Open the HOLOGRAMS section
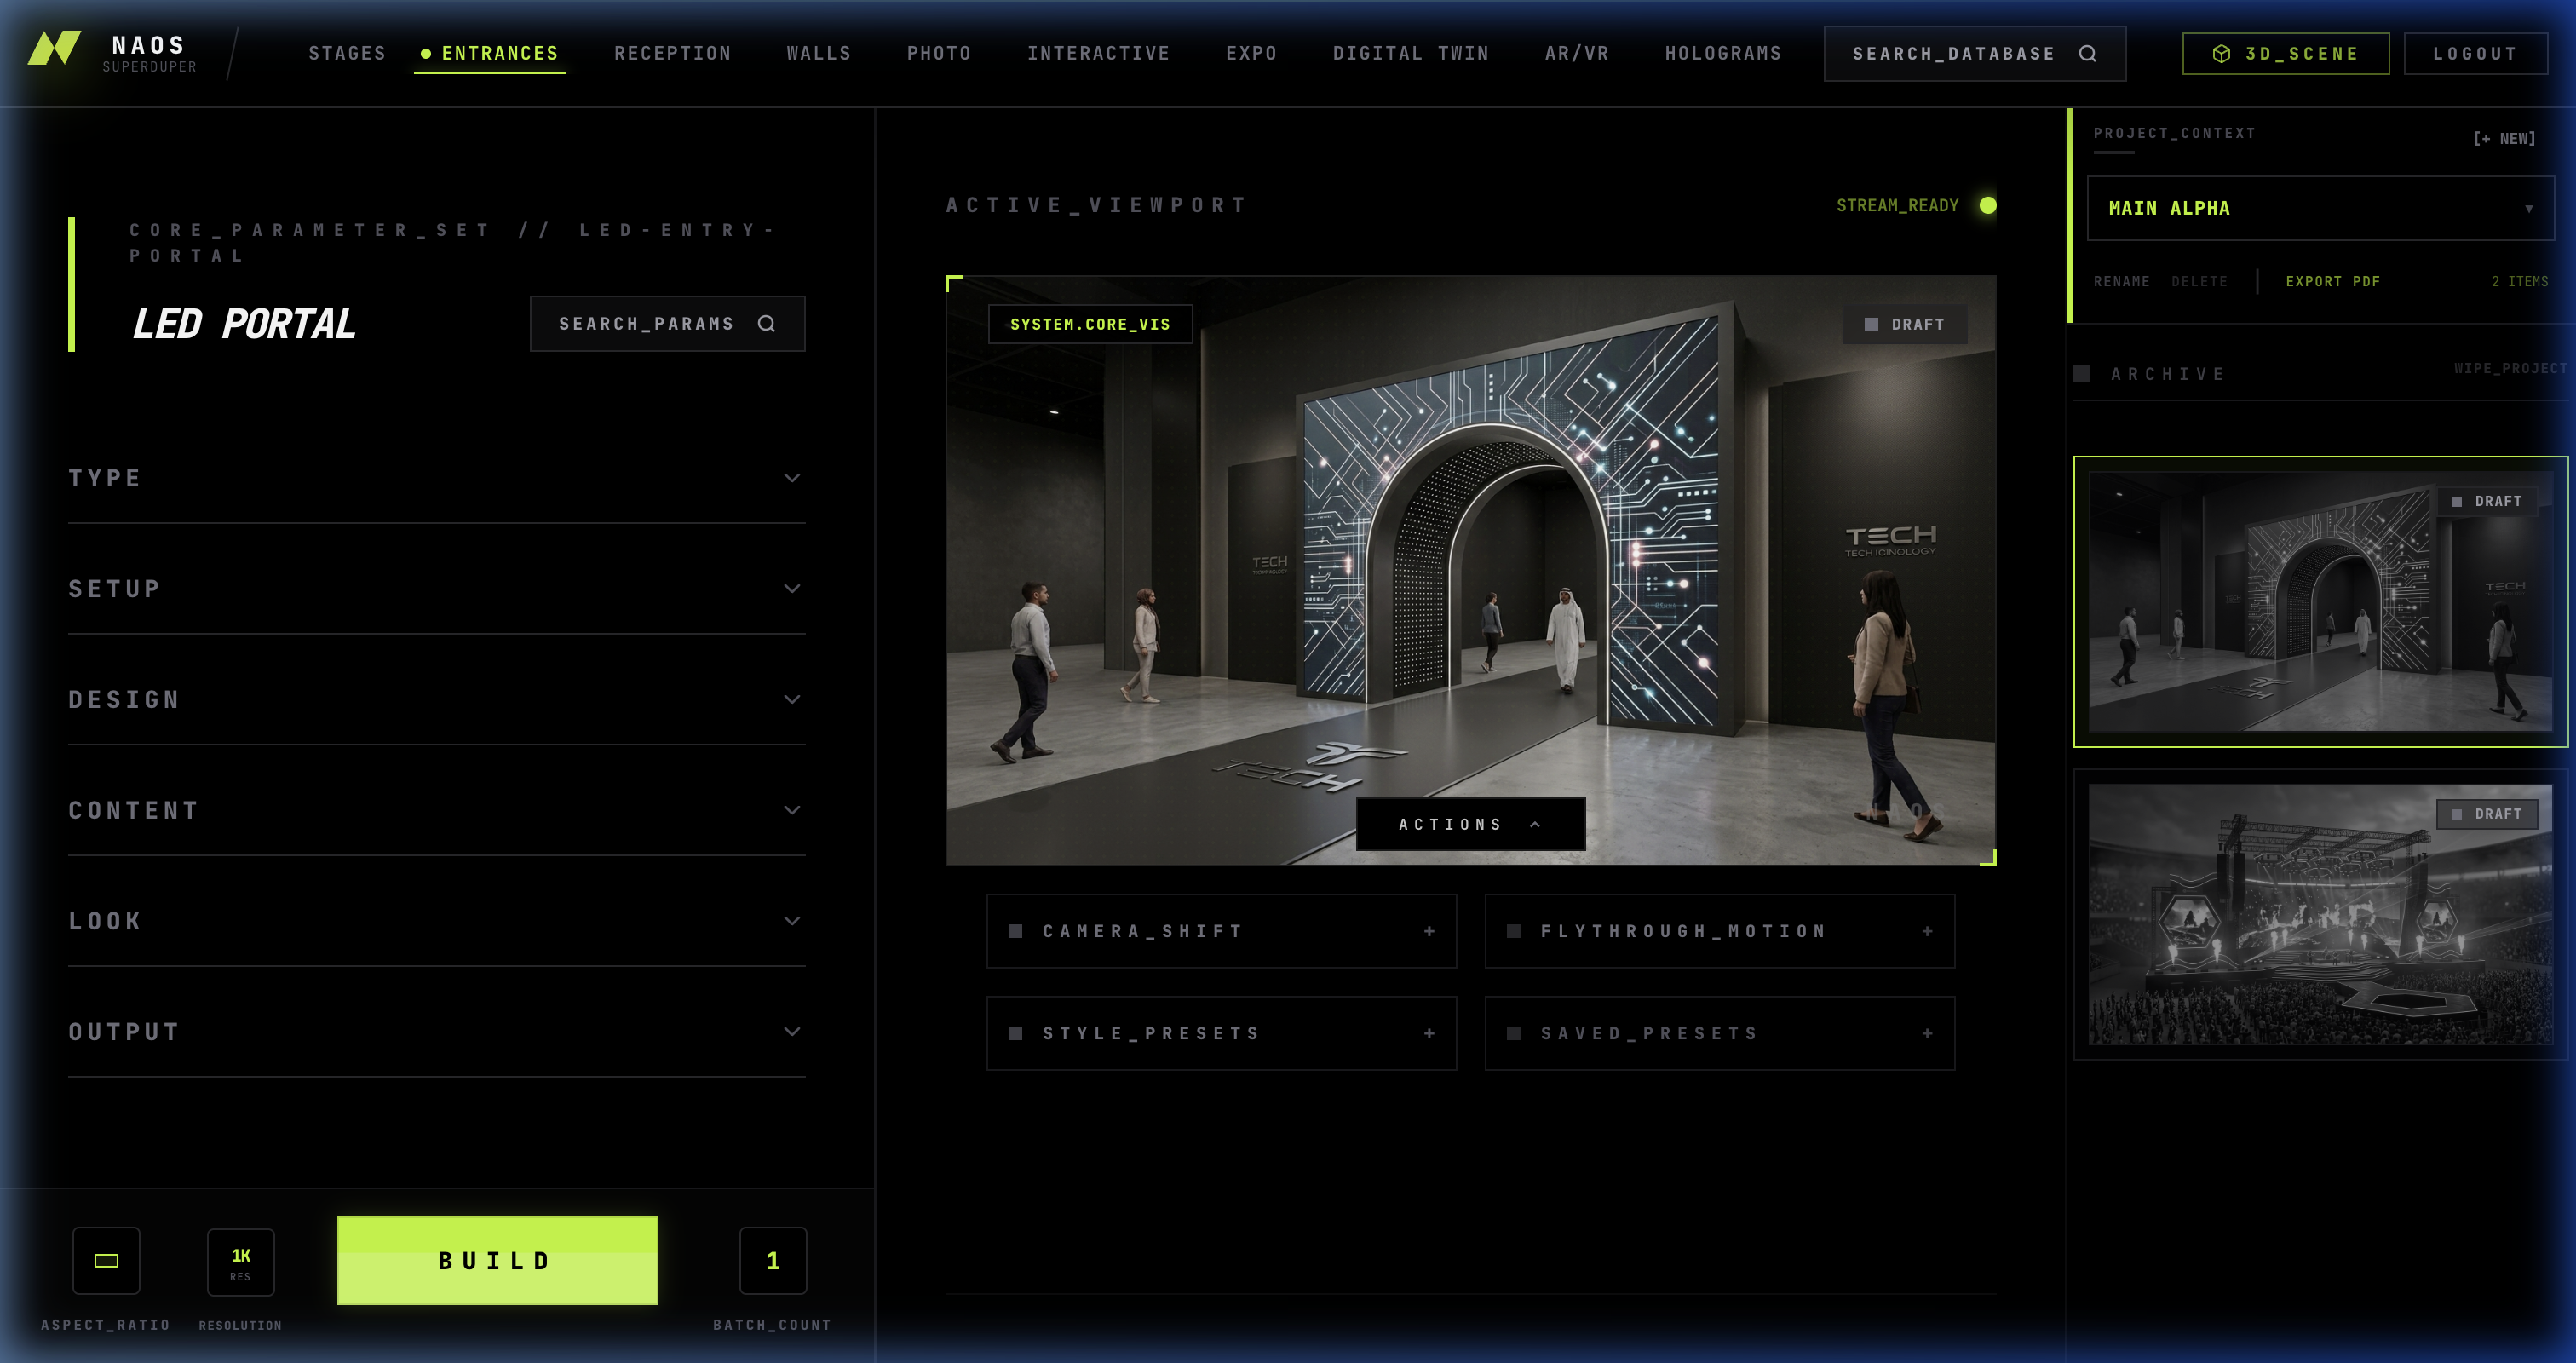2576x1363 pixels. [x=1723, y=53]
